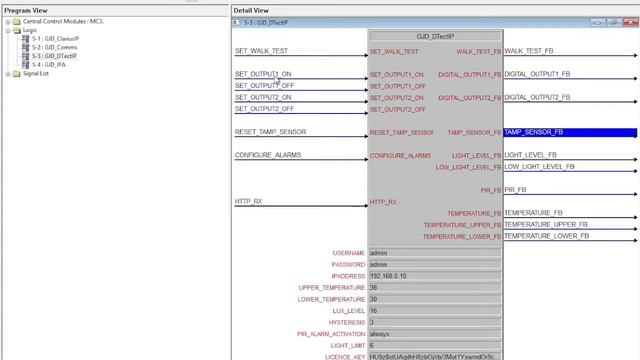Restore the S-3 GJD_DTectIP detail window
Screen dimensions: 640x360
pyautogui.click(x=613, y=22)
